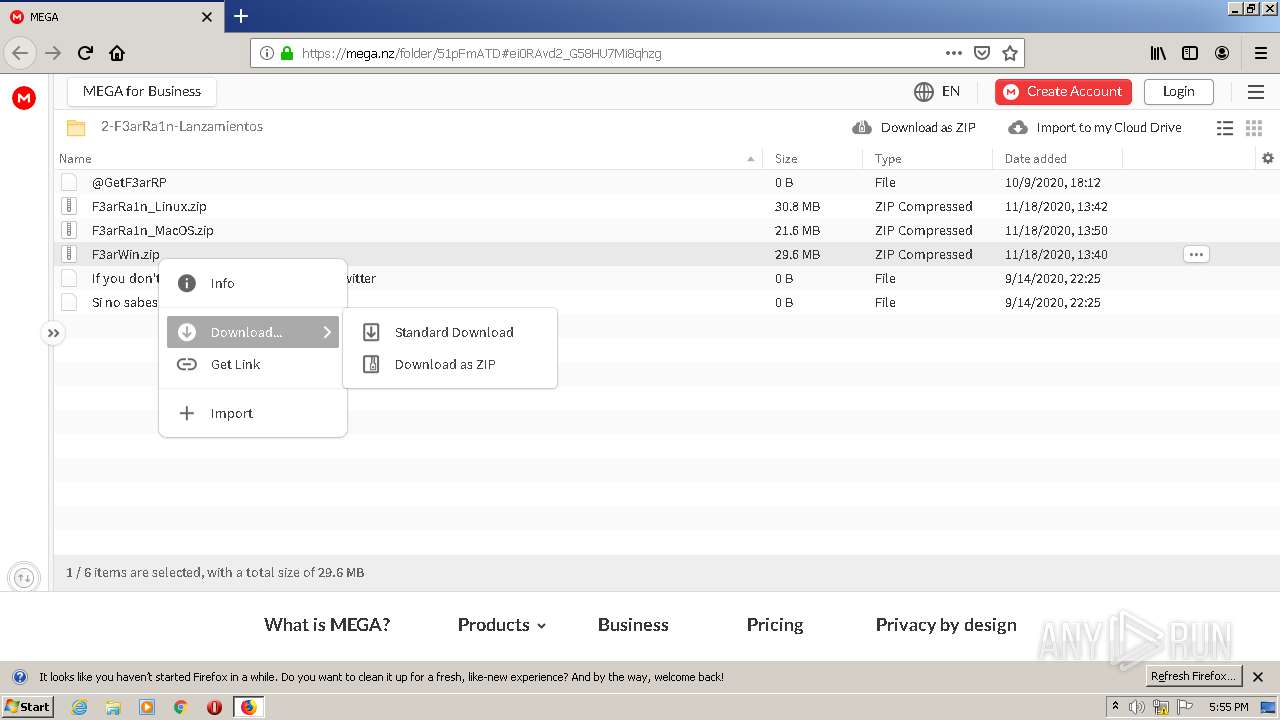Open the Pocket save icon
This screenshot has height=720, width=1280.
982,53
